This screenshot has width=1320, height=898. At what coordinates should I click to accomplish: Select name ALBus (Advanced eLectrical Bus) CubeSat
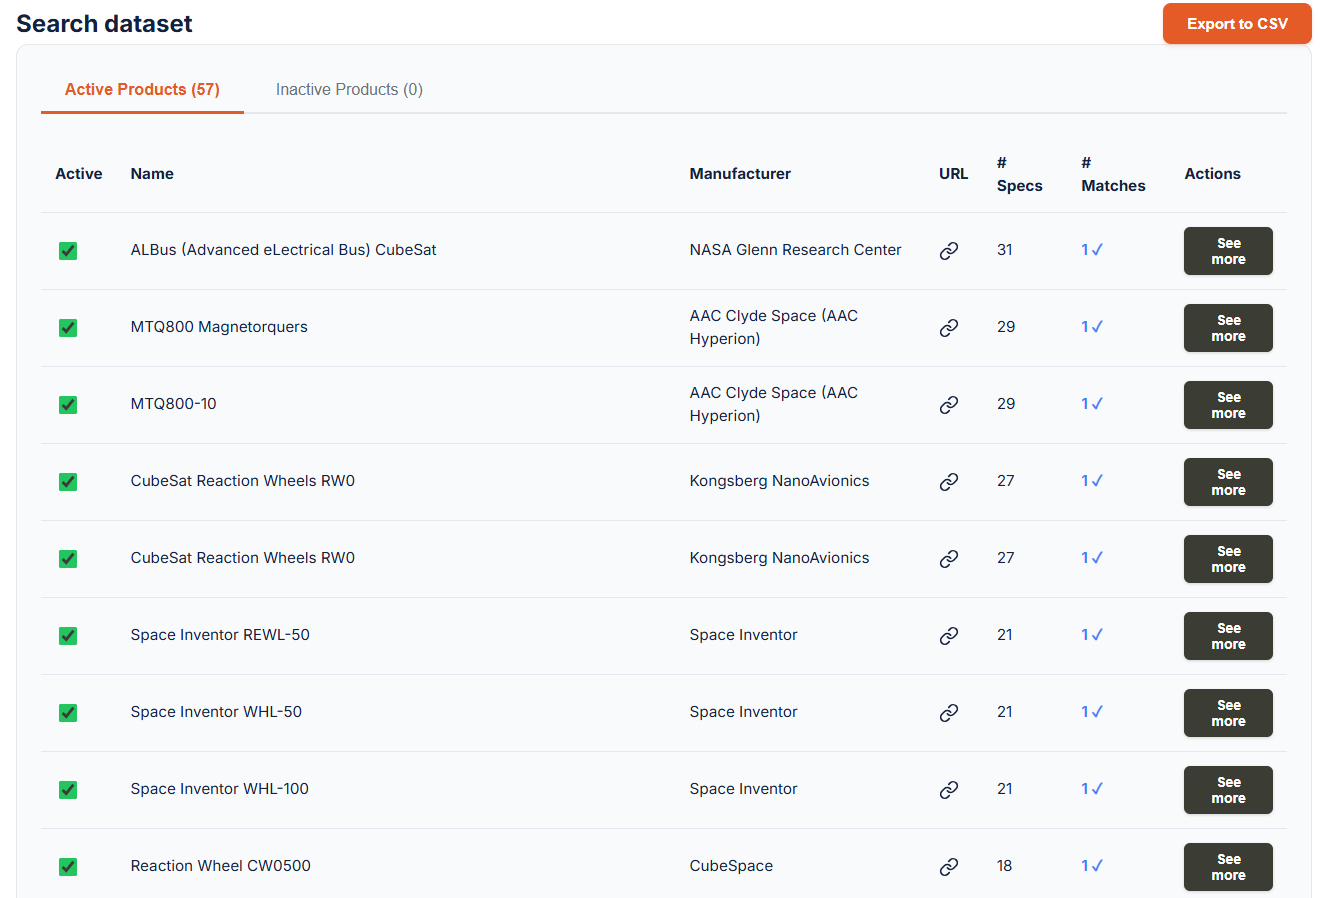click(283, 250)
